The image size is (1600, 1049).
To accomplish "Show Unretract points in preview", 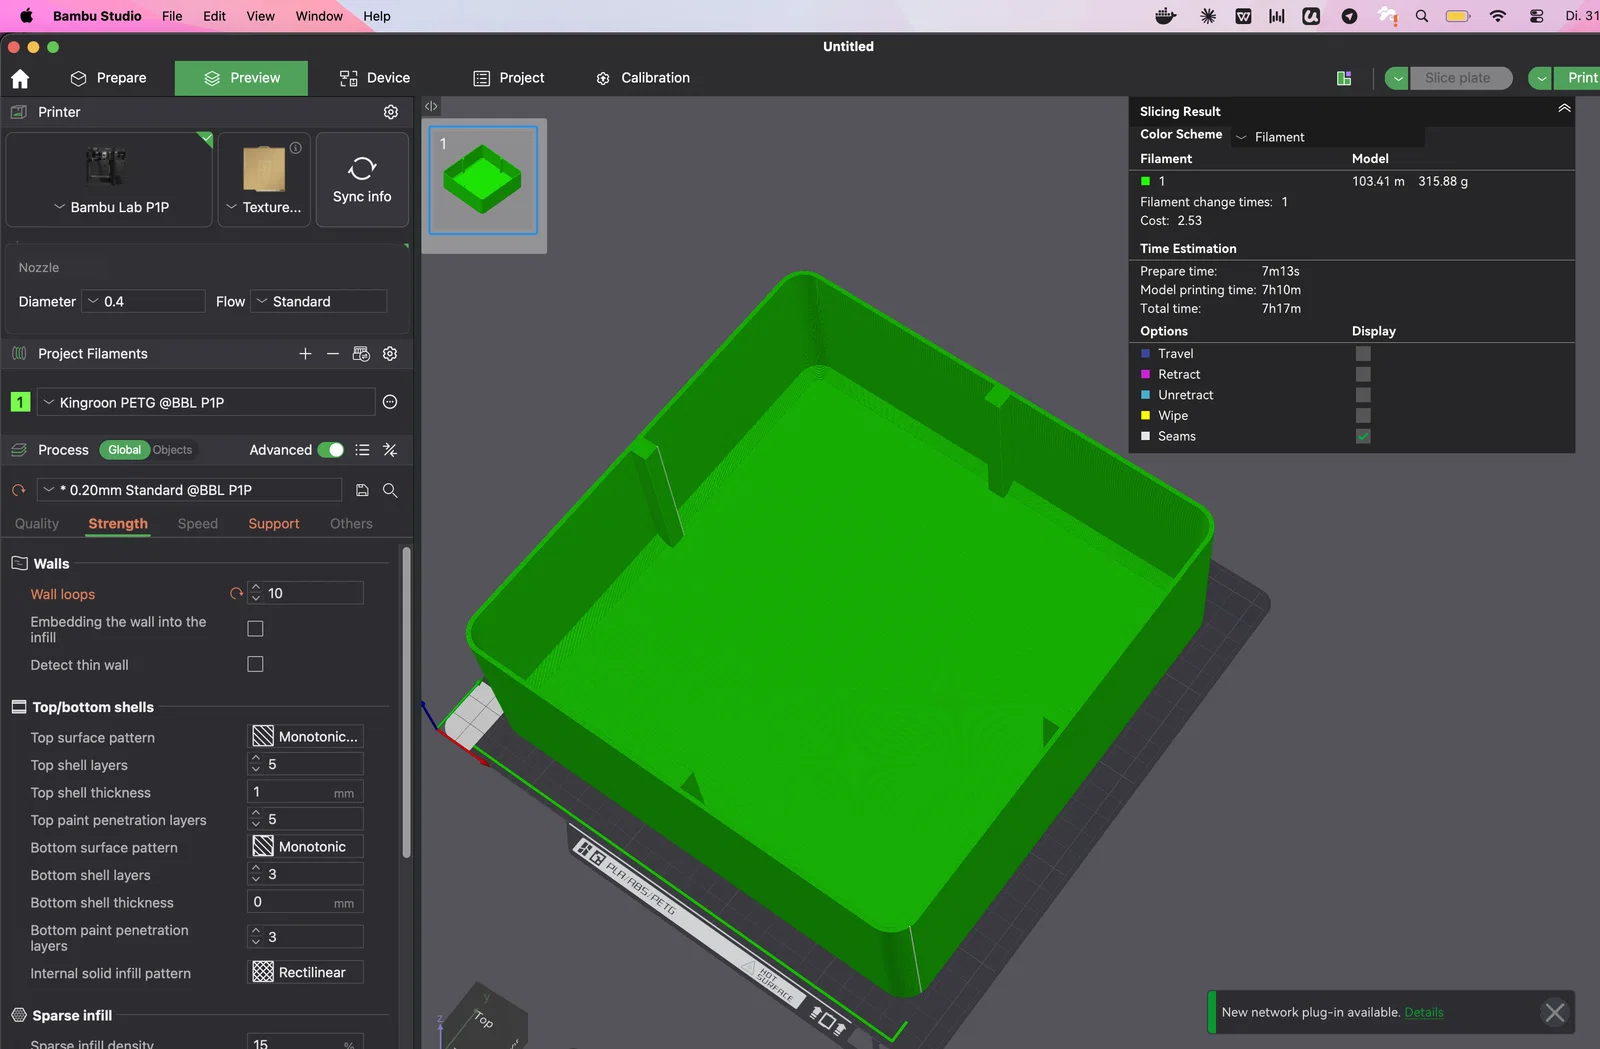I will (1363, 395).
